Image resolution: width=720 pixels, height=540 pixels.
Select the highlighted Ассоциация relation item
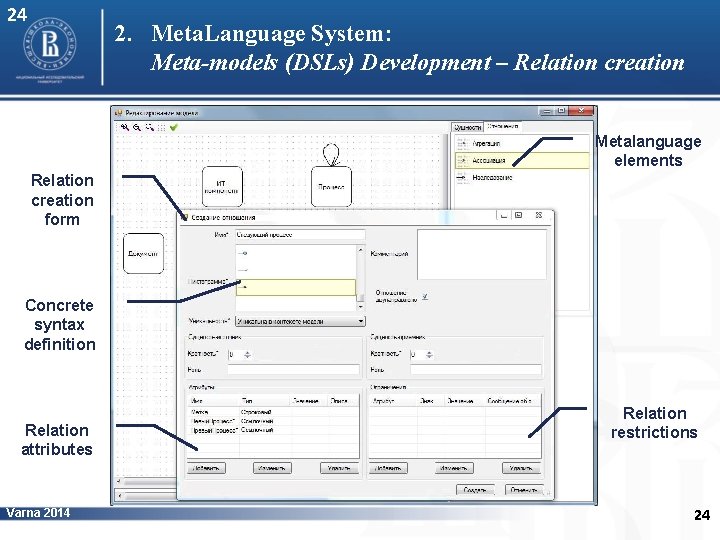(522, 160)
